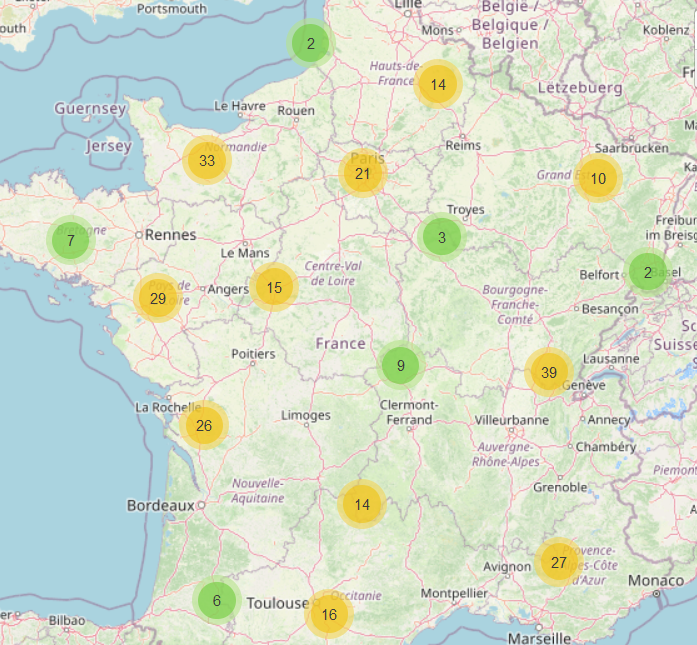This screenshot has height=645, width=697.
Task: Expand the green 2 cluster near Belfort
Action: pos(647,272)
